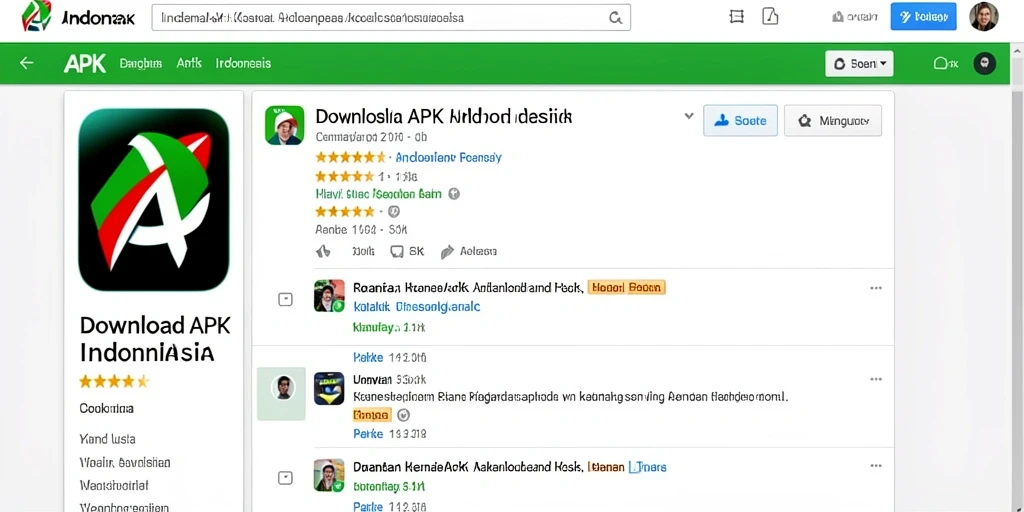This screenshot has width=1024, height=512.
Task: Open the Soen dropdown in green bar
Action: point(859,63)
